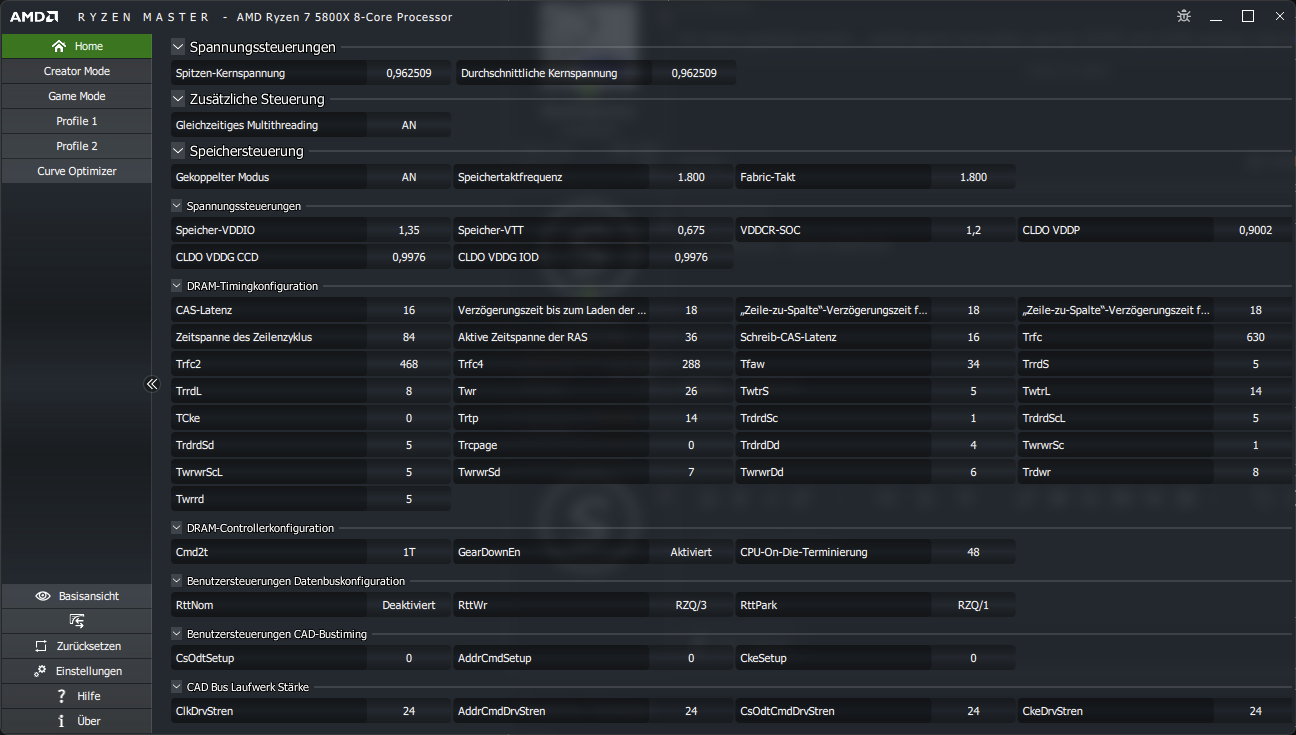Collapse the top Spannungssteuerungen section
Viewport: 1296px width, 735px height.
(x=178, y=47)
